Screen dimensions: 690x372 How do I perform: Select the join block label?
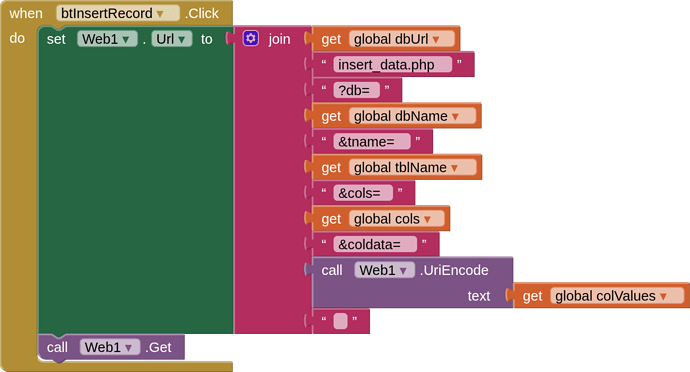pos(279,39)
